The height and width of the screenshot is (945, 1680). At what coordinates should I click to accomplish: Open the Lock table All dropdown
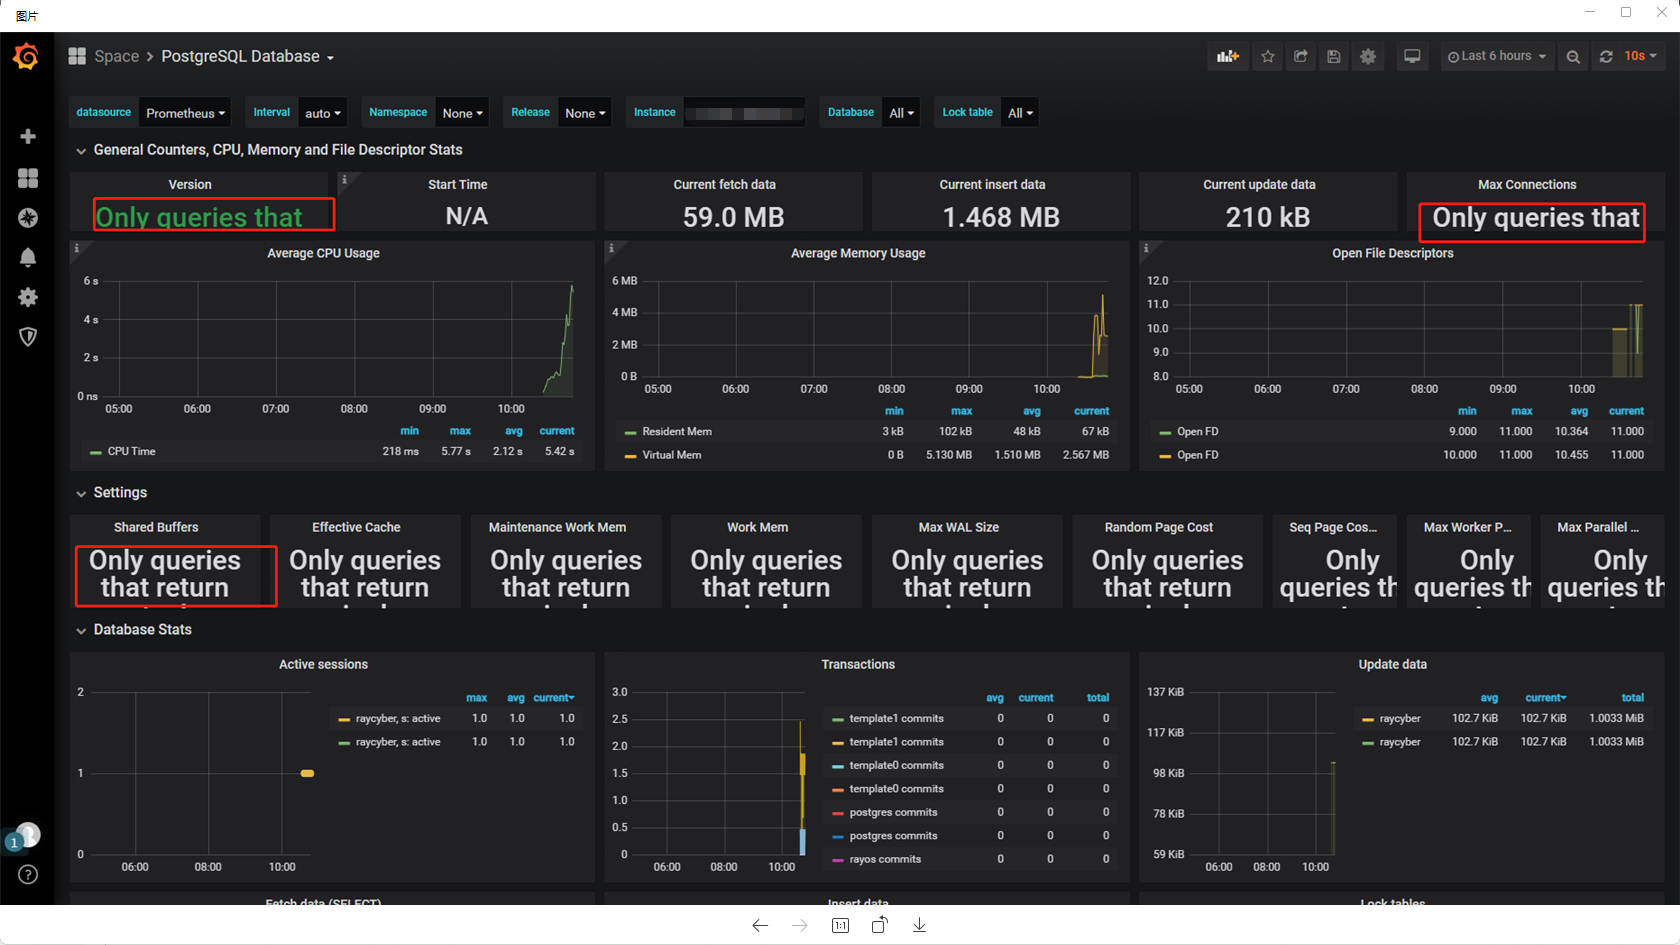pyautogui.click(x=1020, y=113)
